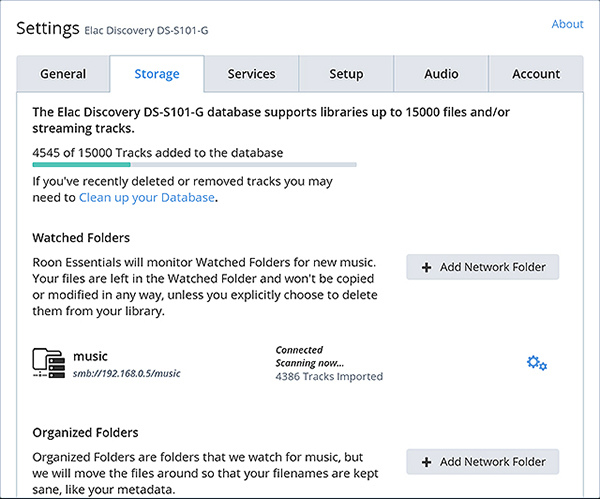
Task: Click the Watched Folders heading
Action: coord(81,238)
